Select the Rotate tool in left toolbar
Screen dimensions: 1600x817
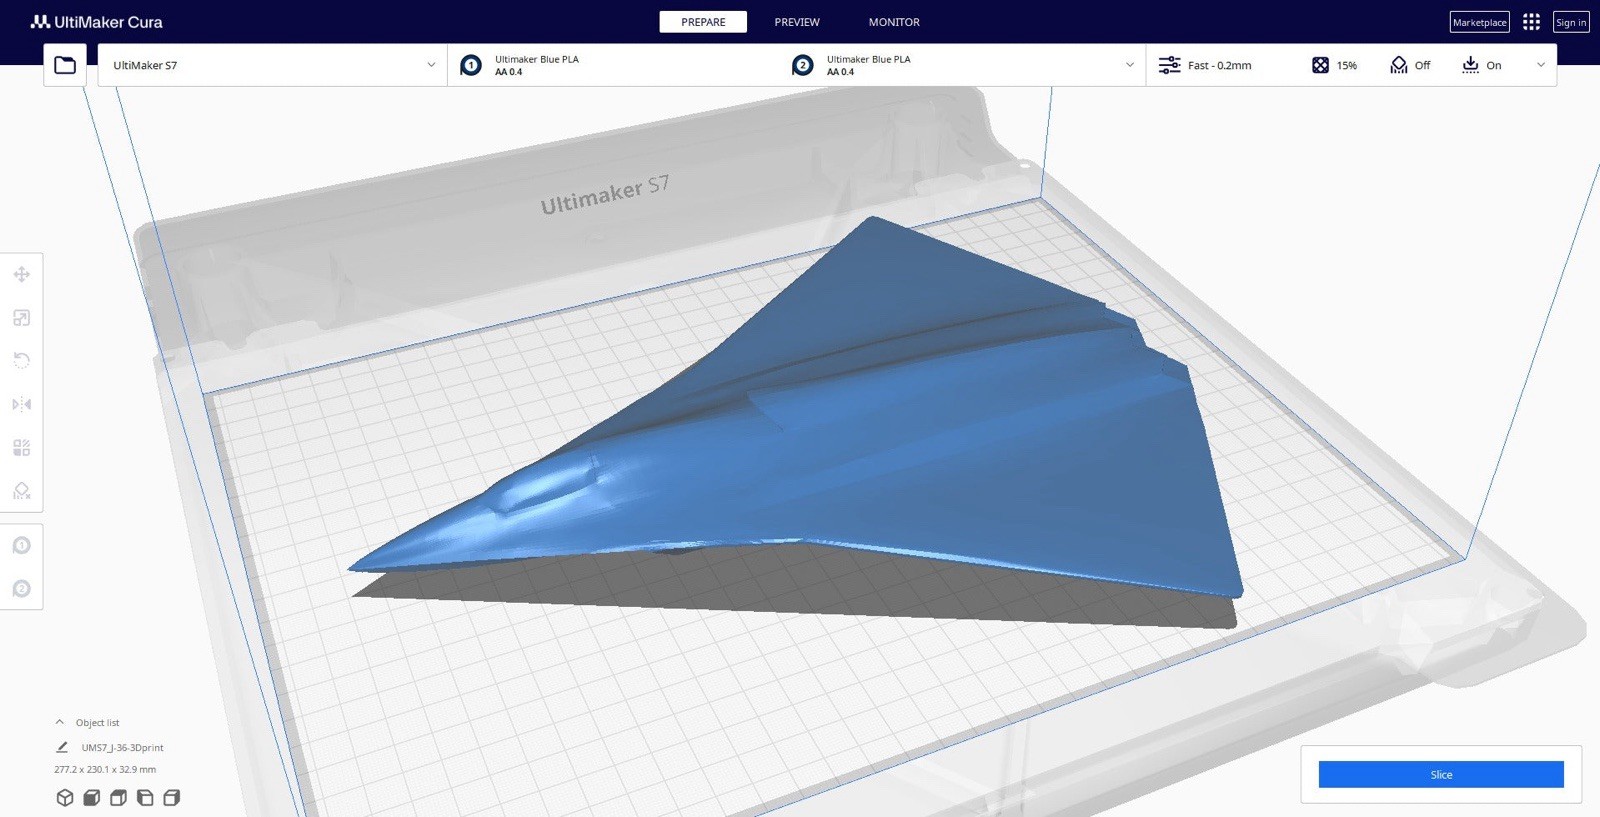(x=22, y=361)
